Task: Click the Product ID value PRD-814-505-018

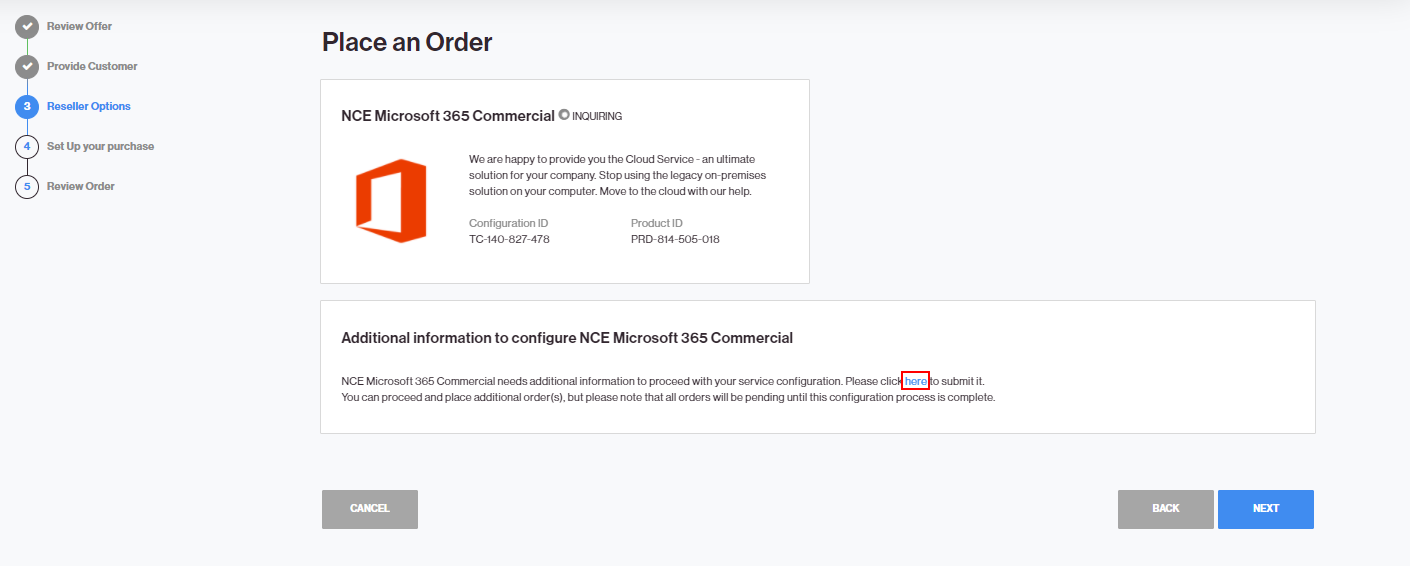Action: pyautogui.click(x=675, y=240)
